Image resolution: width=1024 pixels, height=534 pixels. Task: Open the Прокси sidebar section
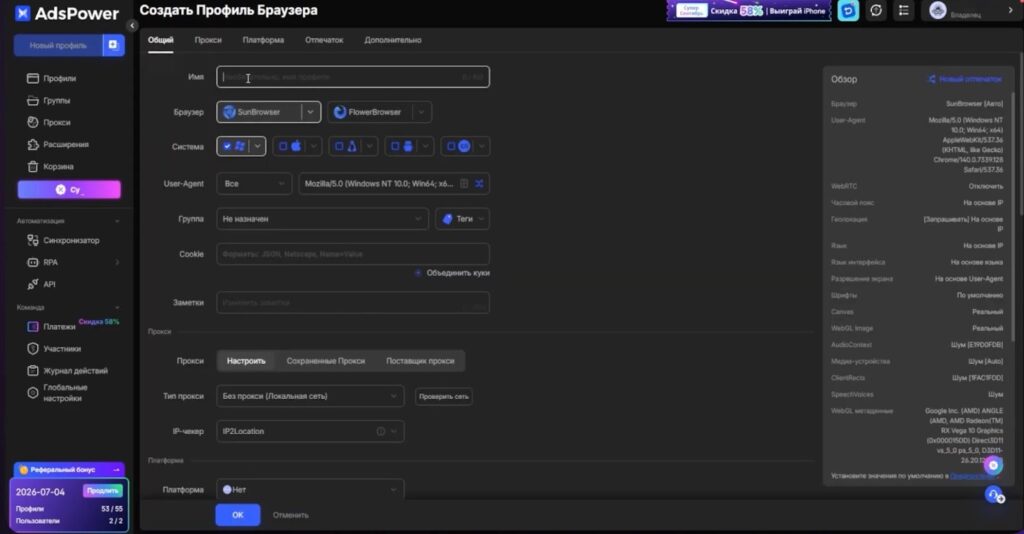point(56,122)
